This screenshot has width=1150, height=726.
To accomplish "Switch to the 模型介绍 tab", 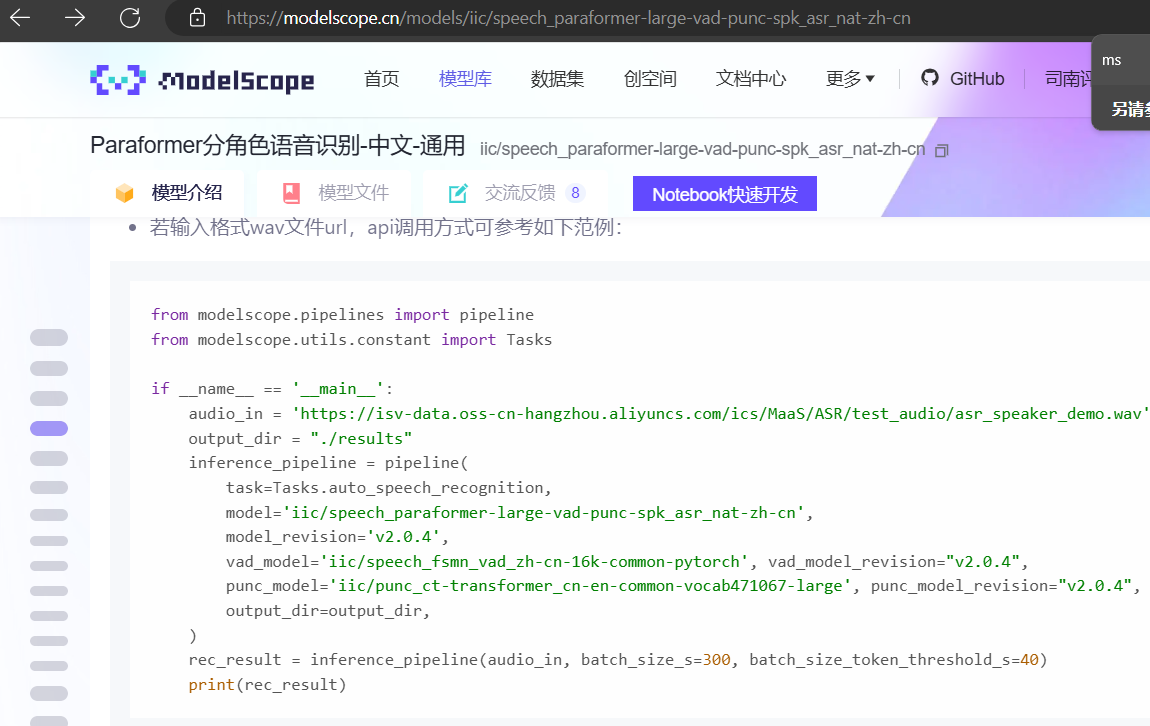I will [169, 193].
